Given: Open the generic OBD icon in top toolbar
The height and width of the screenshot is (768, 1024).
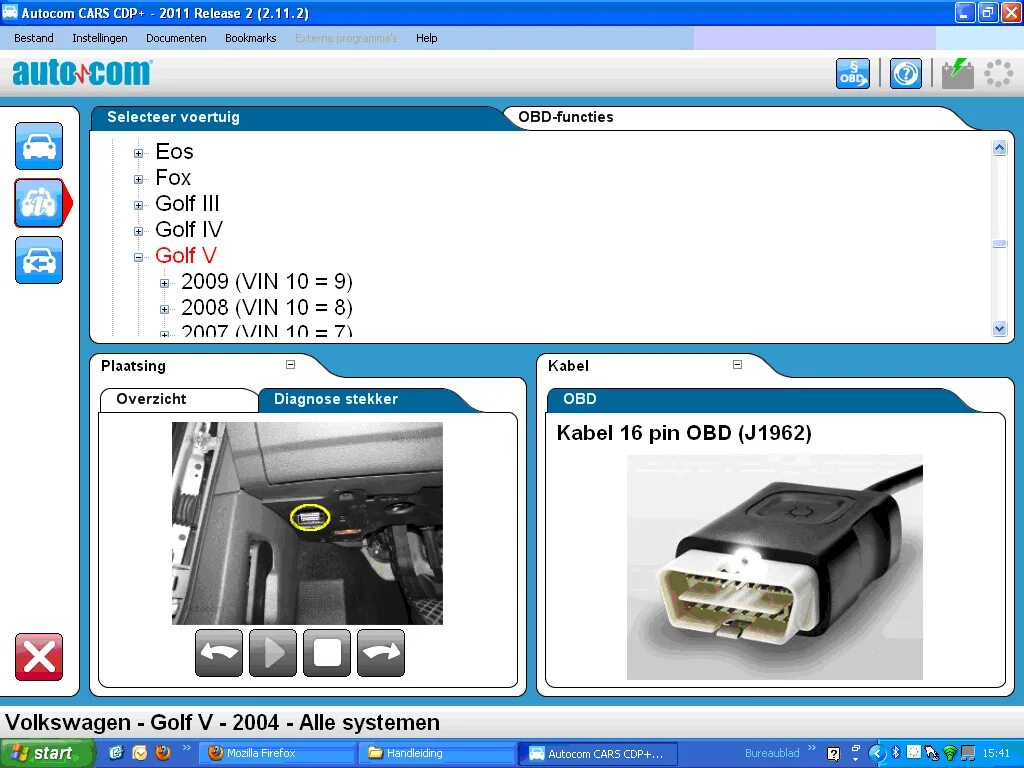Looking at the screenshot, I should pyautogui.click(x=853, y=73).
